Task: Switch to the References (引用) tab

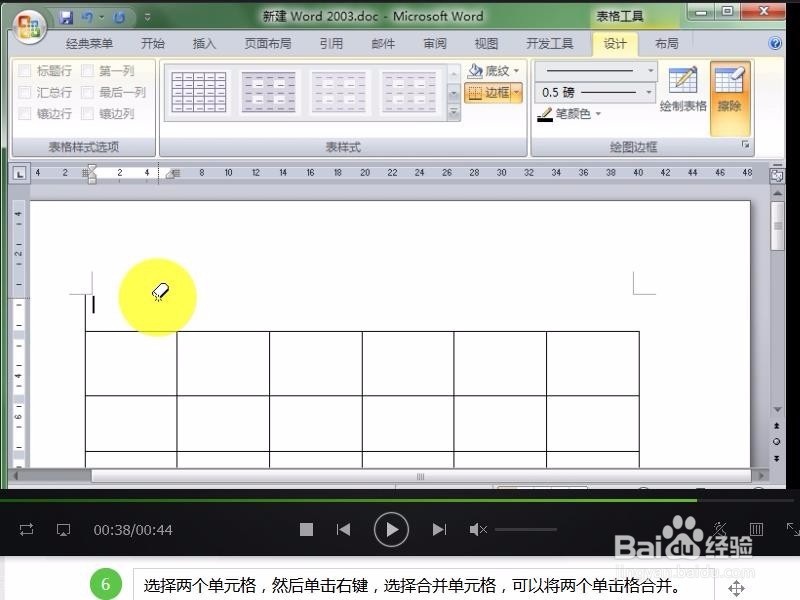Action: [x=331, y=44]
